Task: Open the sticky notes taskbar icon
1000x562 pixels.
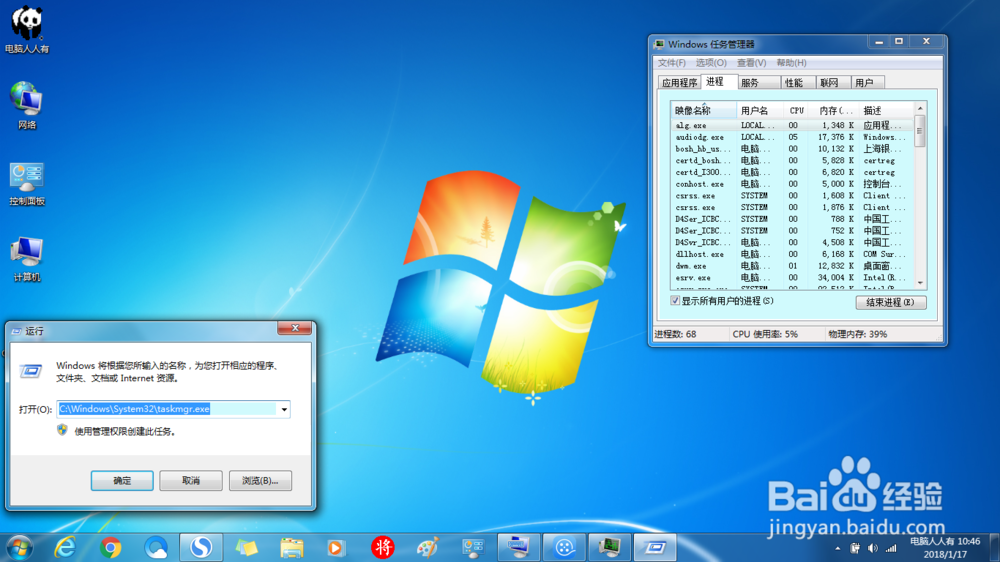Action: click(x=246, y=547)
